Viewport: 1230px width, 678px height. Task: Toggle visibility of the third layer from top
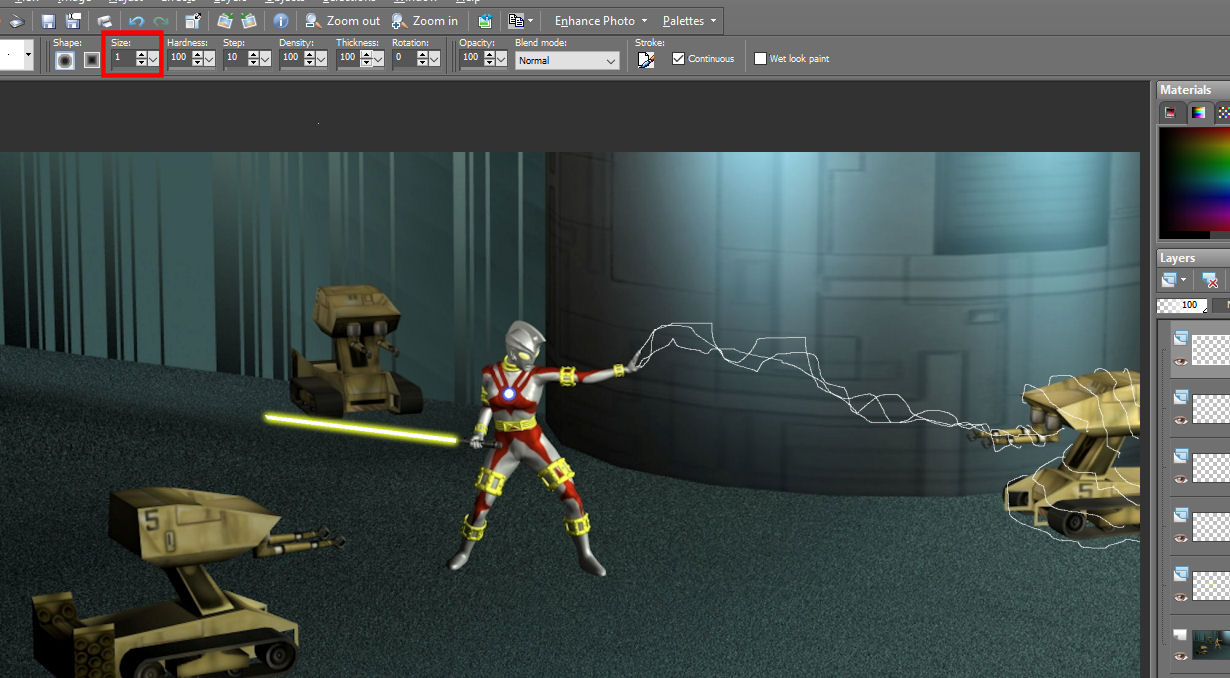[1180, 480]
